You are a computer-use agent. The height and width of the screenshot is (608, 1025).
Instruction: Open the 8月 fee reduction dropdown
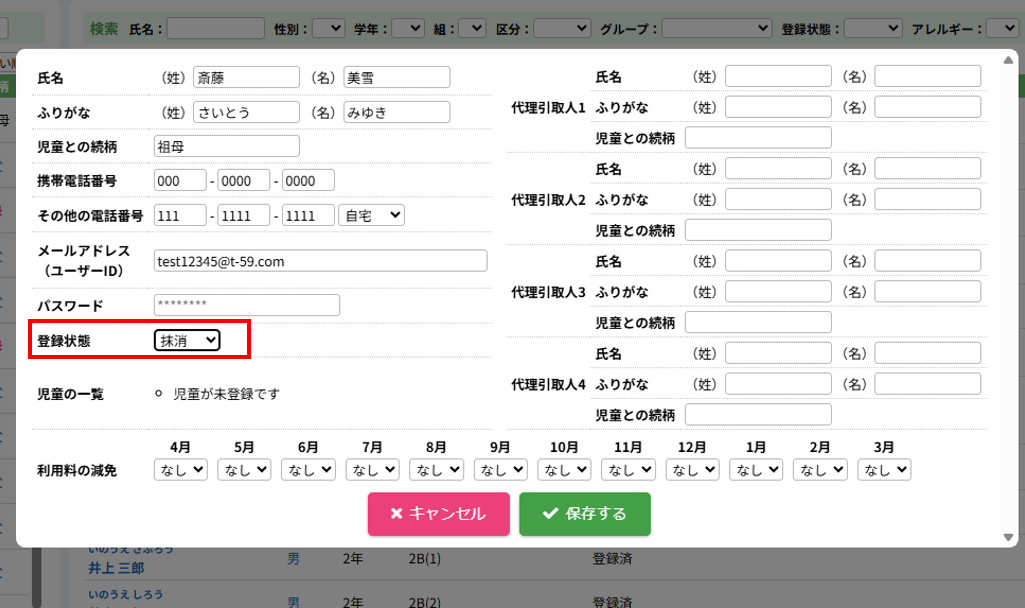pos(436,469)
